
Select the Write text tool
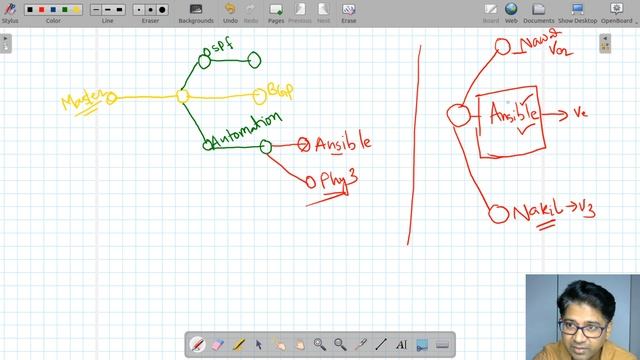tap(401, 344)
